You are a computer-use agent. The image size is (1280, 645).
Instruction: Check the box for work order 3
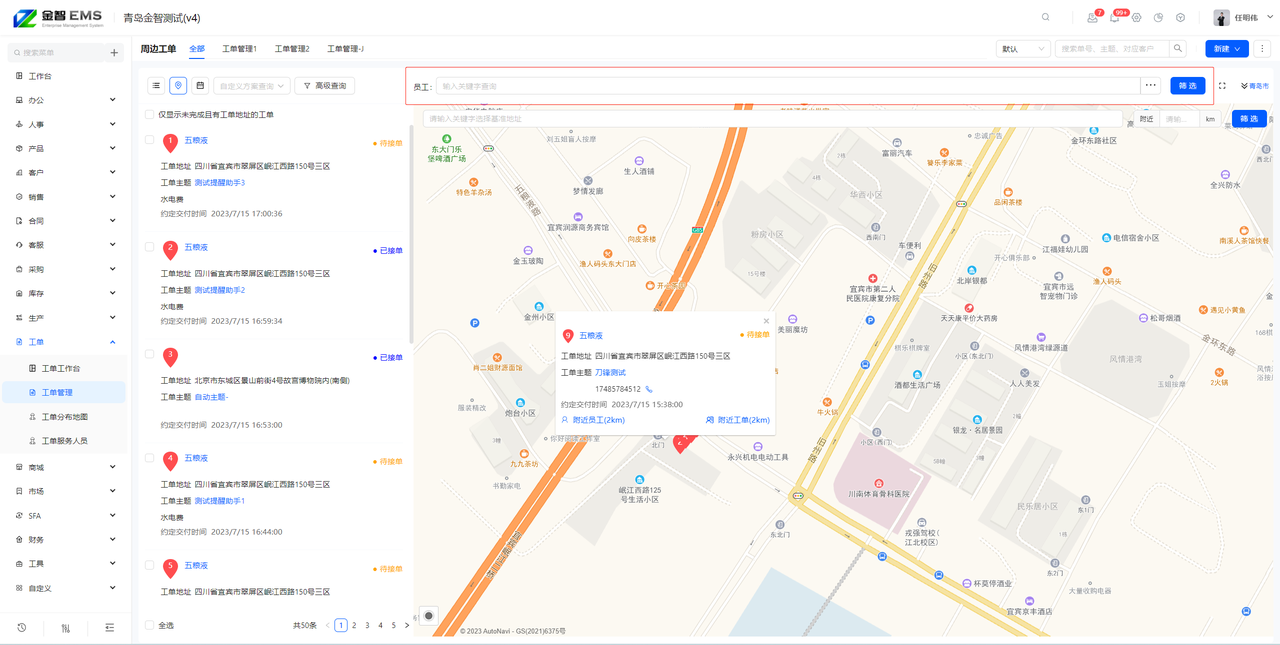[x=150, y=354]
